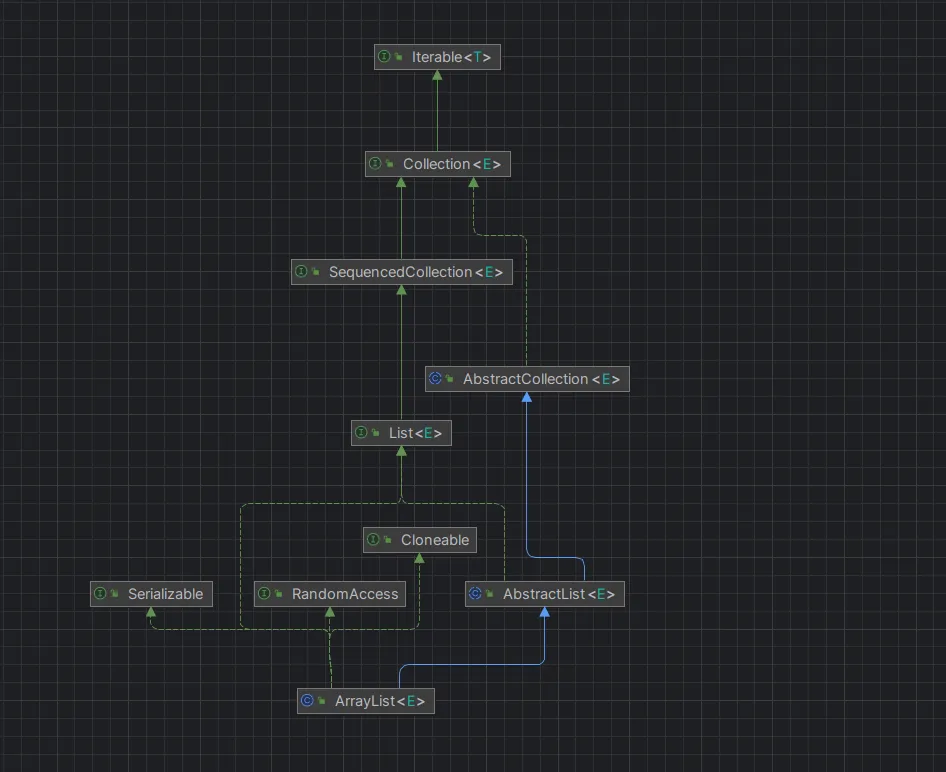The width and height of the screenshot is (946, 772).
Task: Click the interface icon on the Collection<E> node
Action: (375, 164)
